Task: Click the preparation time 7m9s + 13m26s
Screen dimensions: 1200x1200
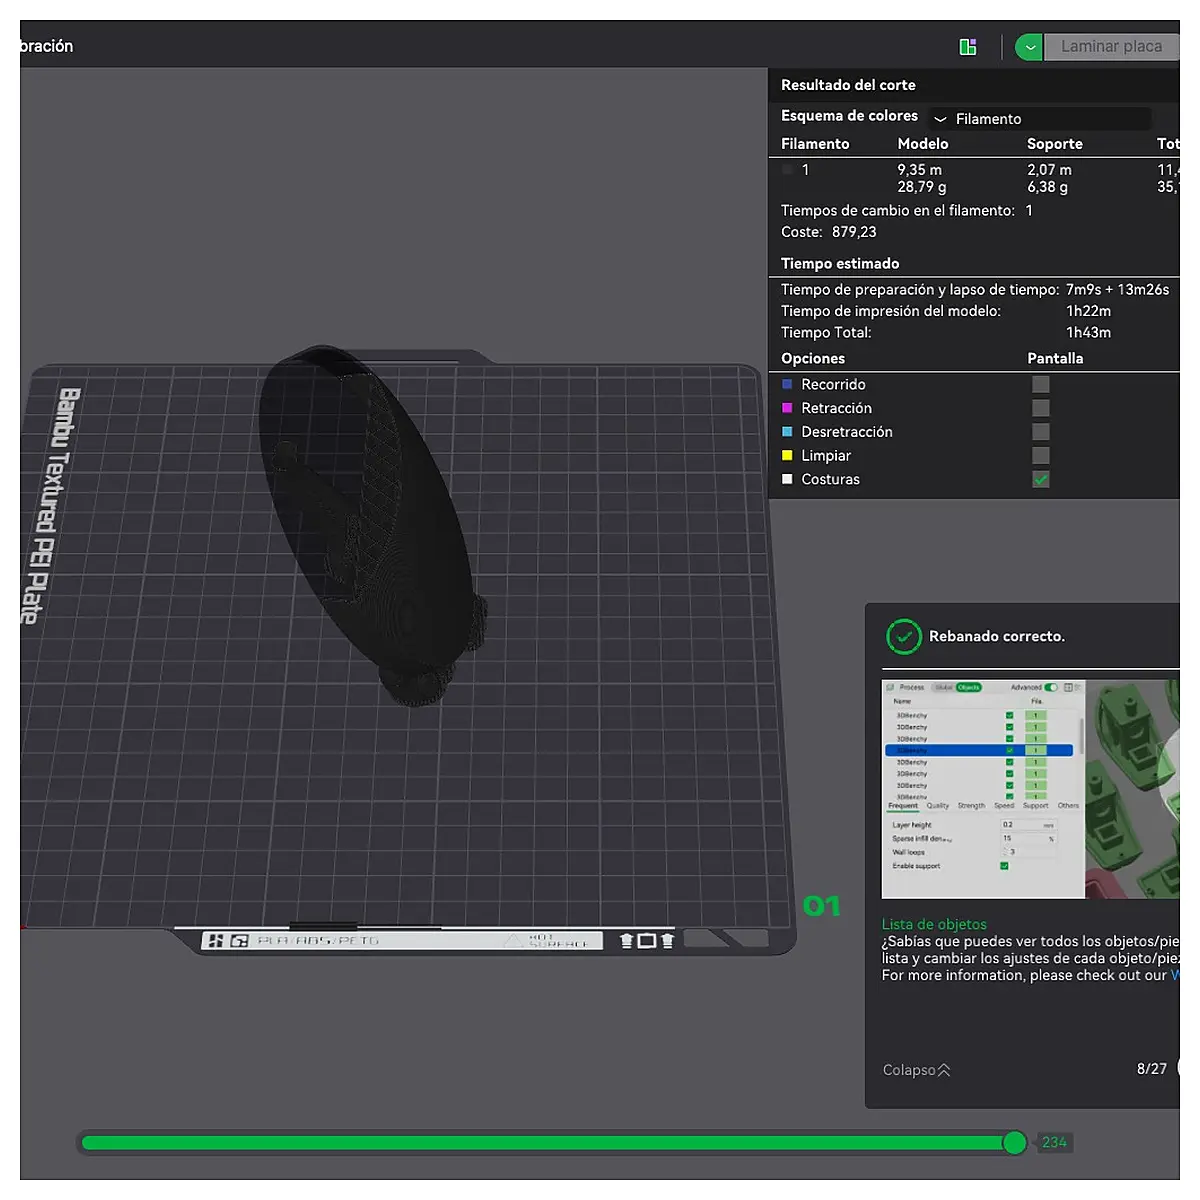Action: coord(1118,290)
